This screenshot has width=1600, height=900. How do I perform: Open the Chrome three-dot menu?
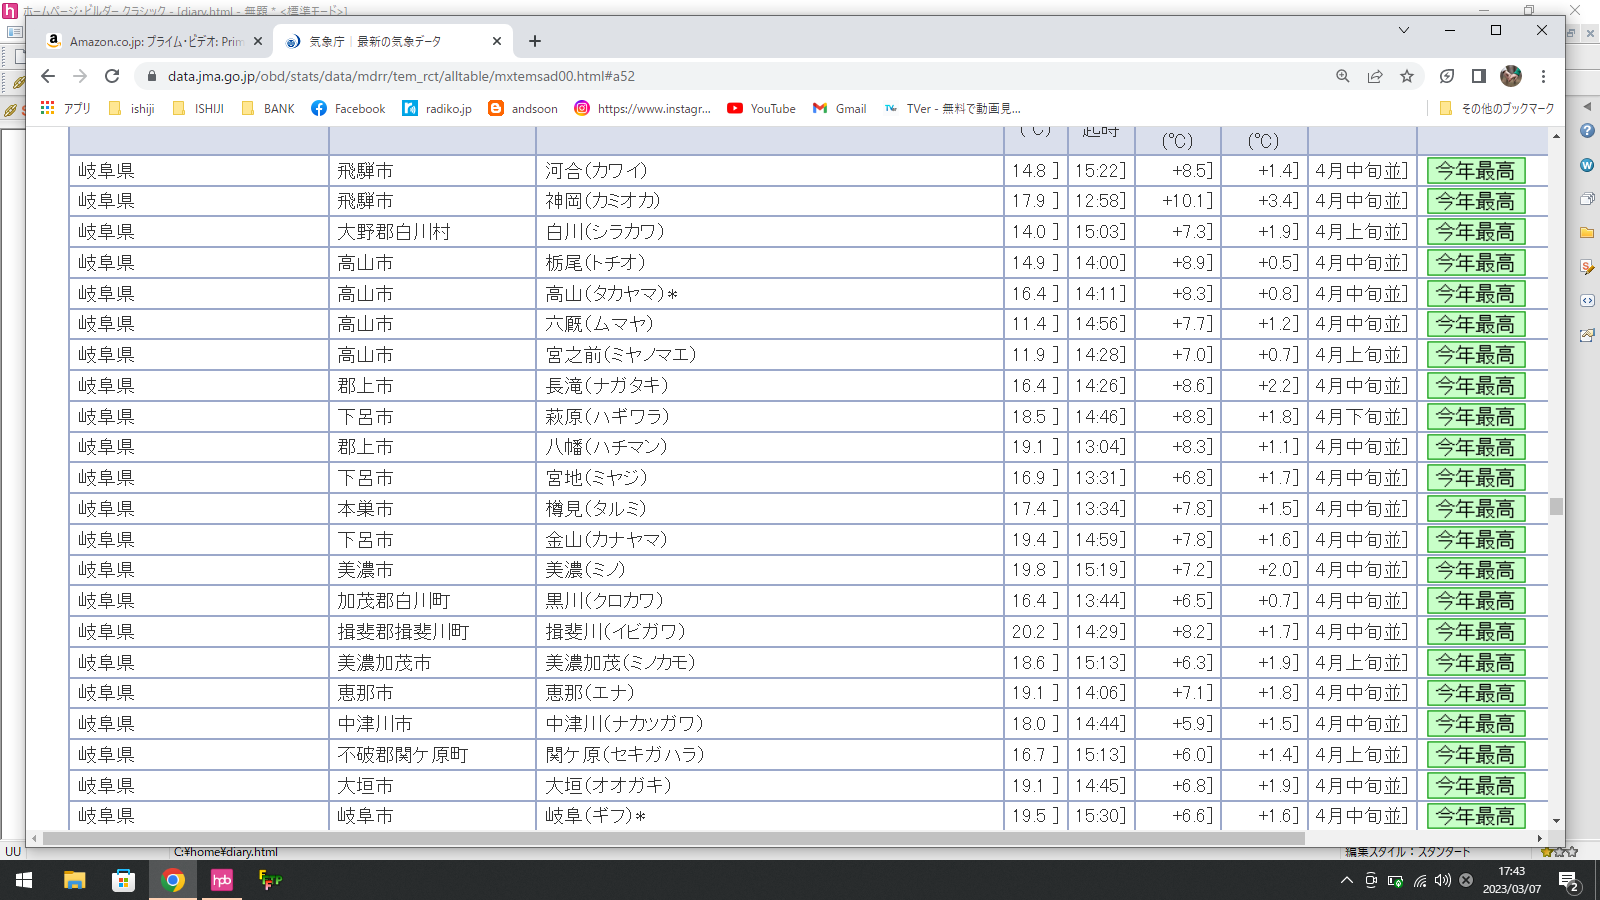[x=1543, y=76]
